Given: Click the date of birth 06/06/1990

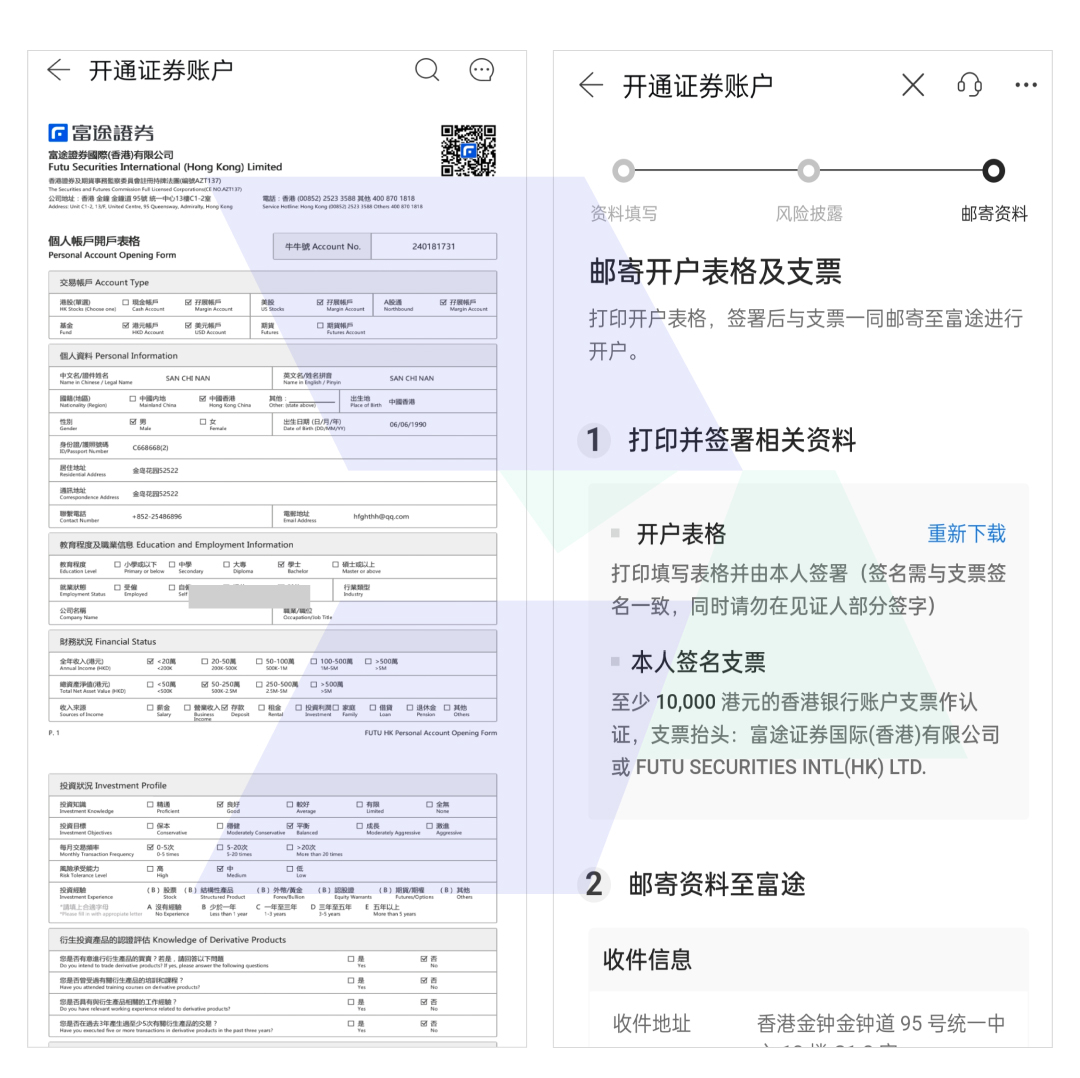Looking at the screenshot, I should pos(408,424).
